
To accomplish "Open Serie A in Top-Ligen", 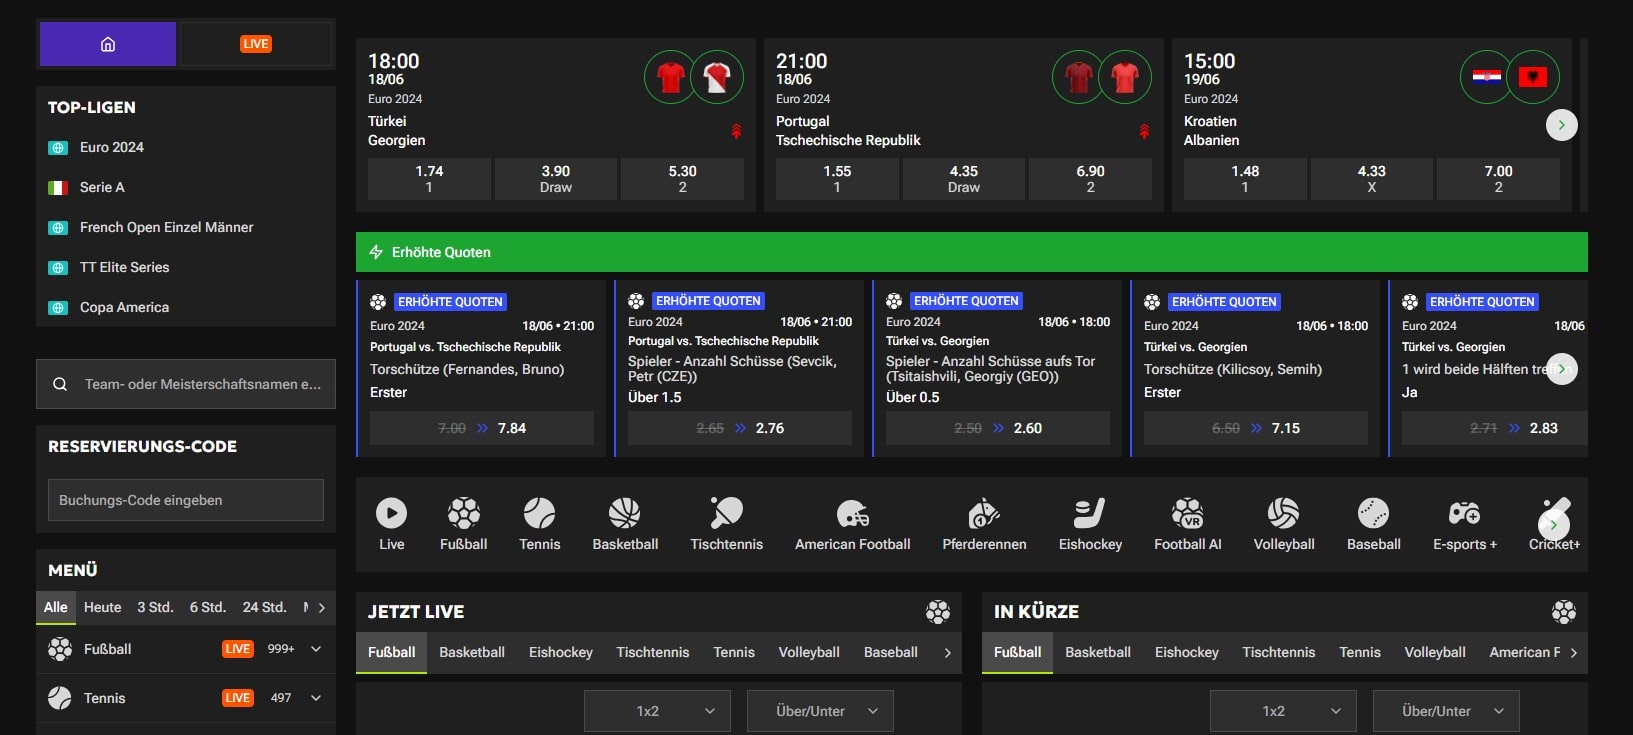I will (x=102, y=187).
